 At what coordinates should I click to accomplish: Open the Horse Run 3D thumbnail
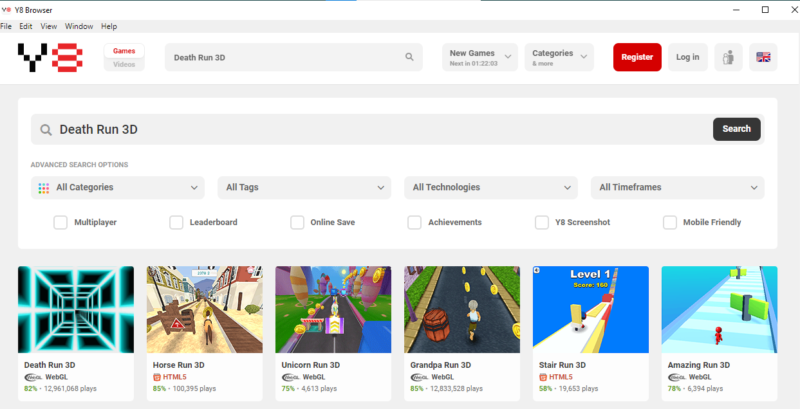click(205, 310)
